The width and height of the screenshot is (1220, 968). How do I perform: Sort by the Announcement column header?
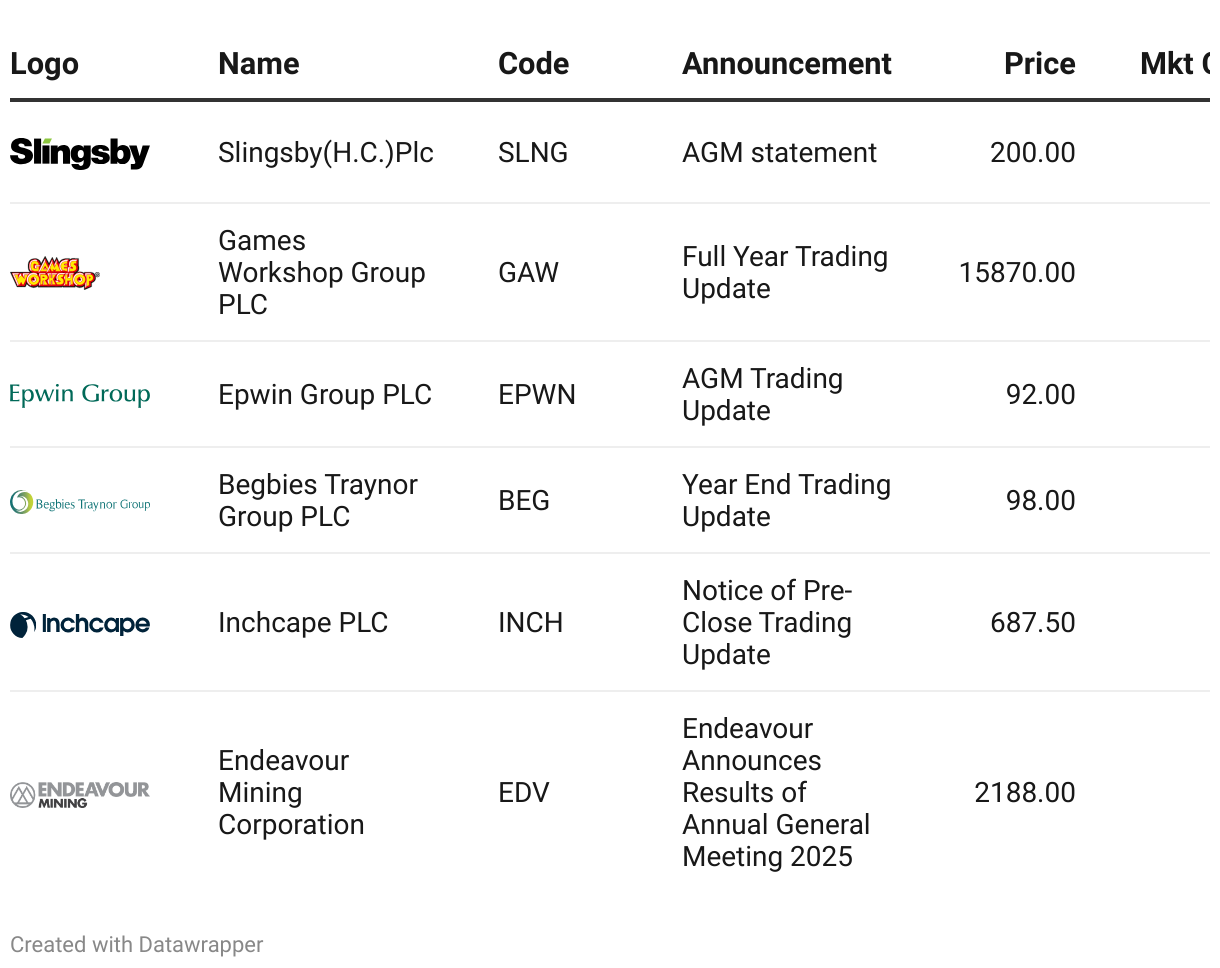786,64
